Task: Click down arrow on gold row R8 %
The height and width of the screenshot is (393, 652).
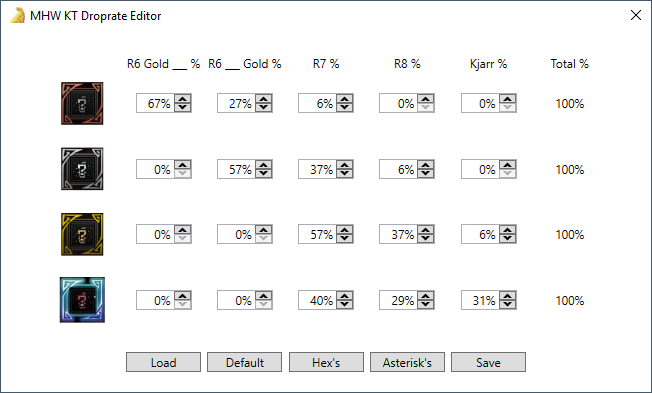Action: [426, 238]
